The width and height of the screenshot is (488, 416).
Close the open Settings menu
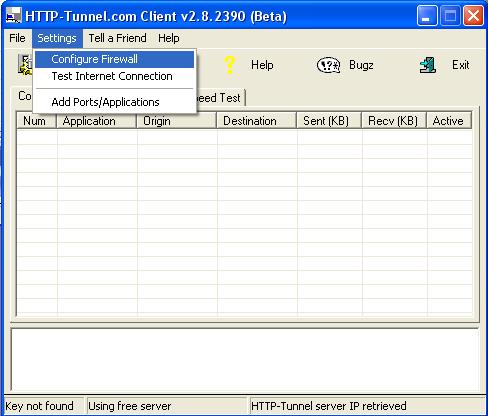pyautogui.click(x=57, y=38)
